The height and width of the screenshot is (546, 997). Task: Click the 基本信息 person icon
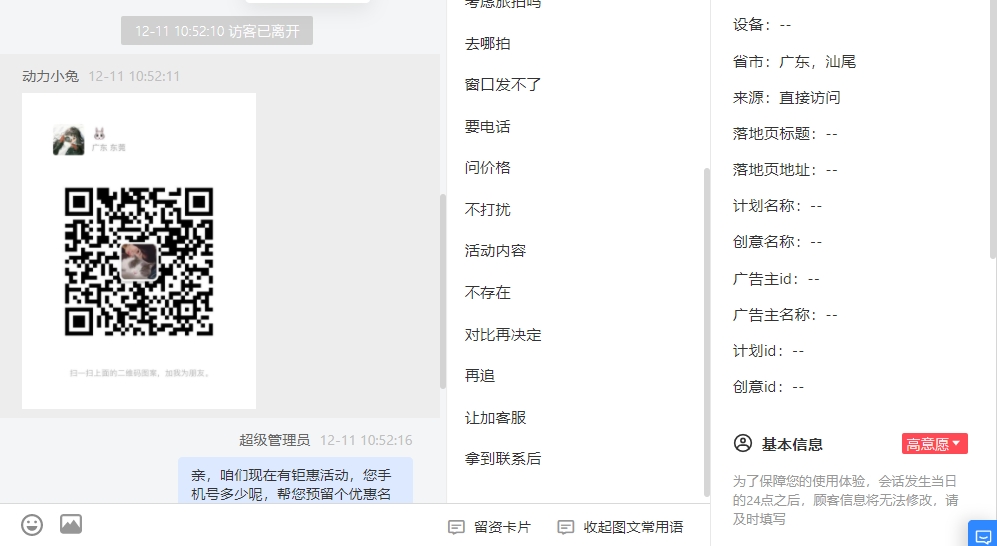[x=742, y=443]
